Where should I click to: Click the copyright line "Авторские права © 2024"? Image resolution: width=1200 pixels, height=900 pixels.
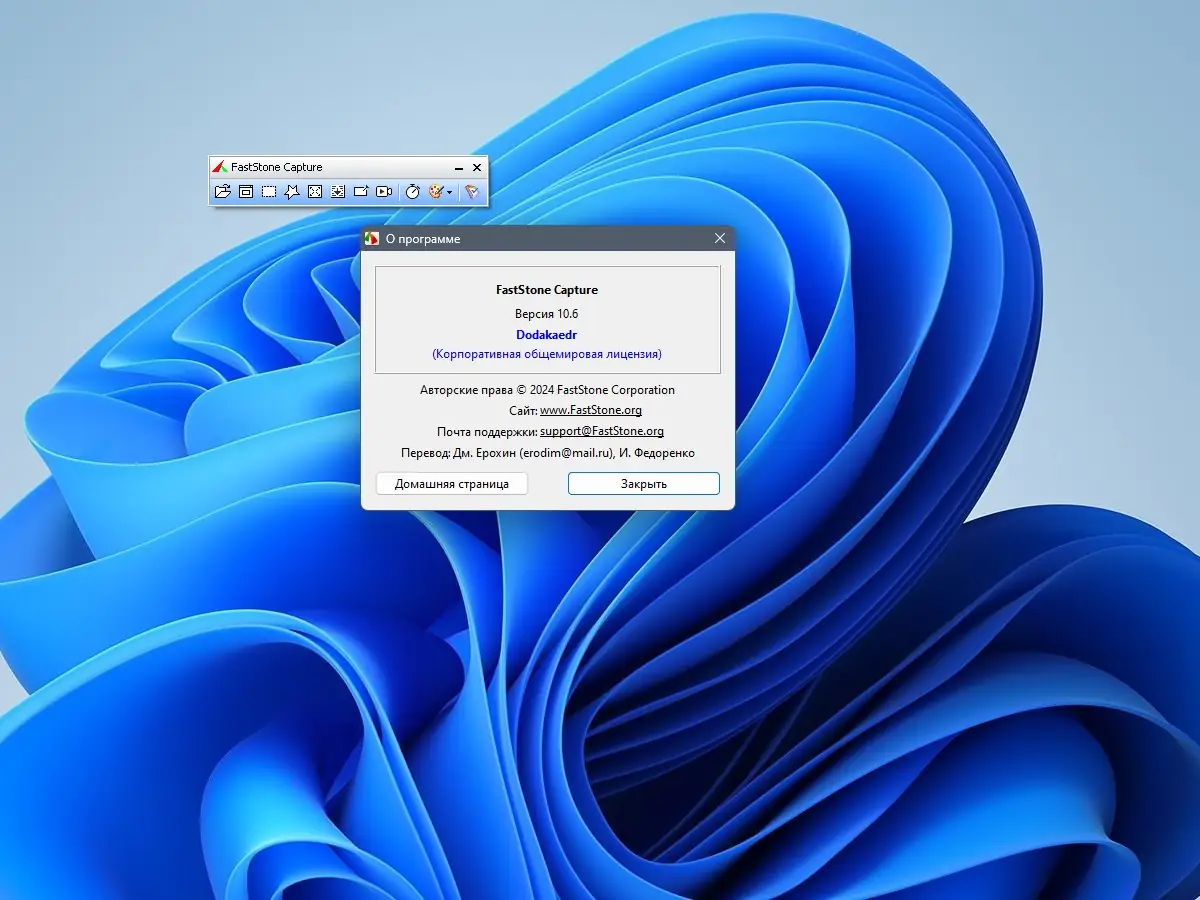pos(547,390)
